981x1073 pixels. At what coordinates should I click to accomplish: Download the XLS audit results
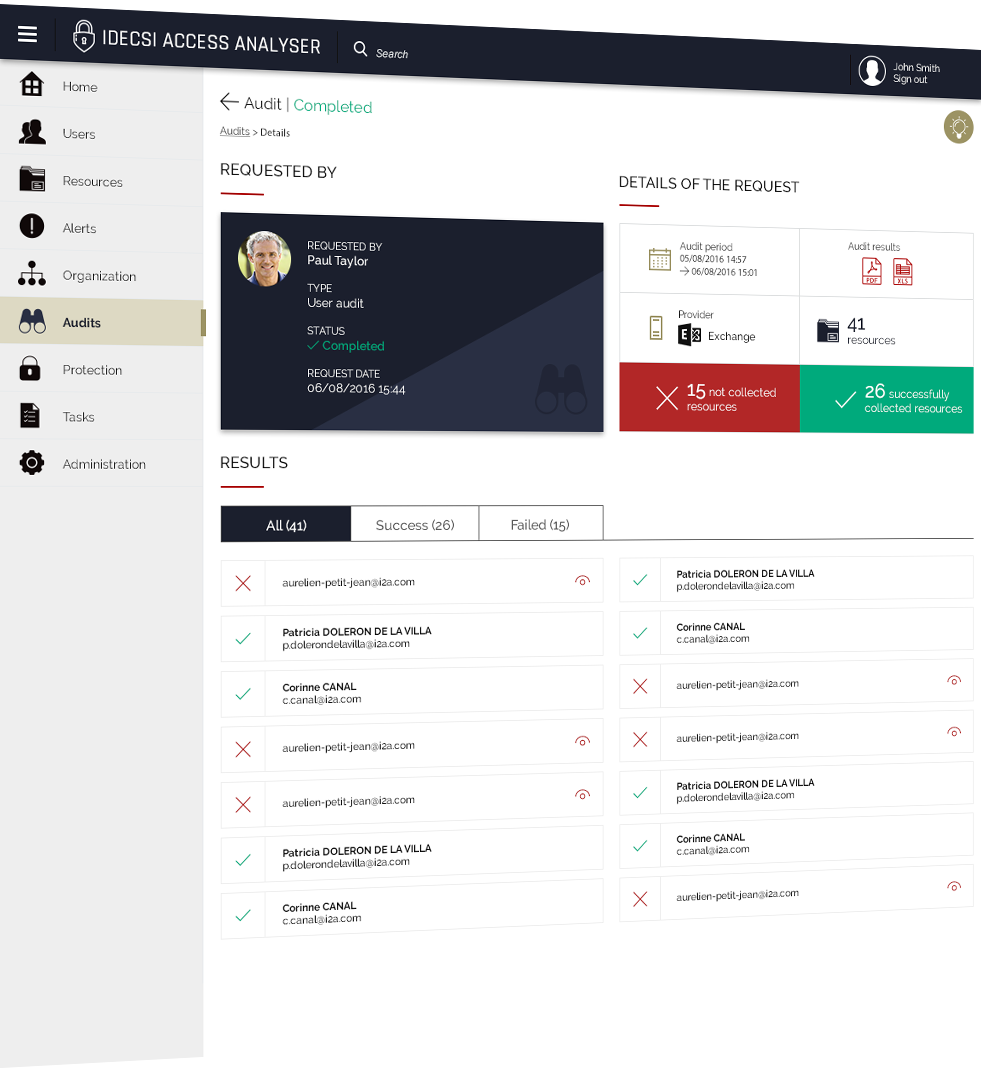(903, 271)
